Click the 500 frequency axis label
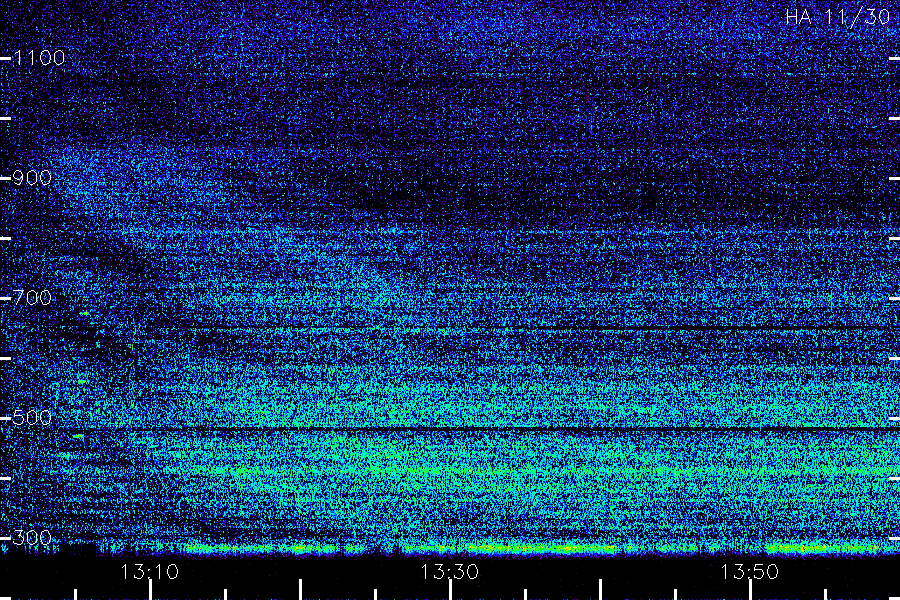This screenshot has width=900, height=600. pyautogui.click(x=32, y=417)
